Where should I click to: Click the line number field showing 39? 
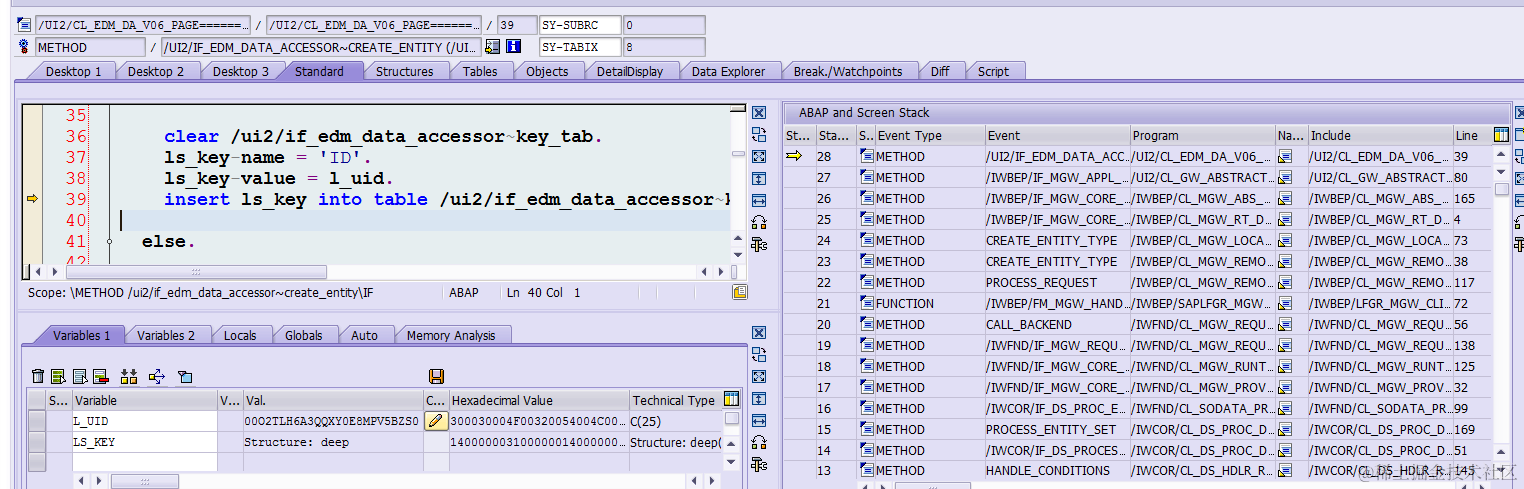517,24
